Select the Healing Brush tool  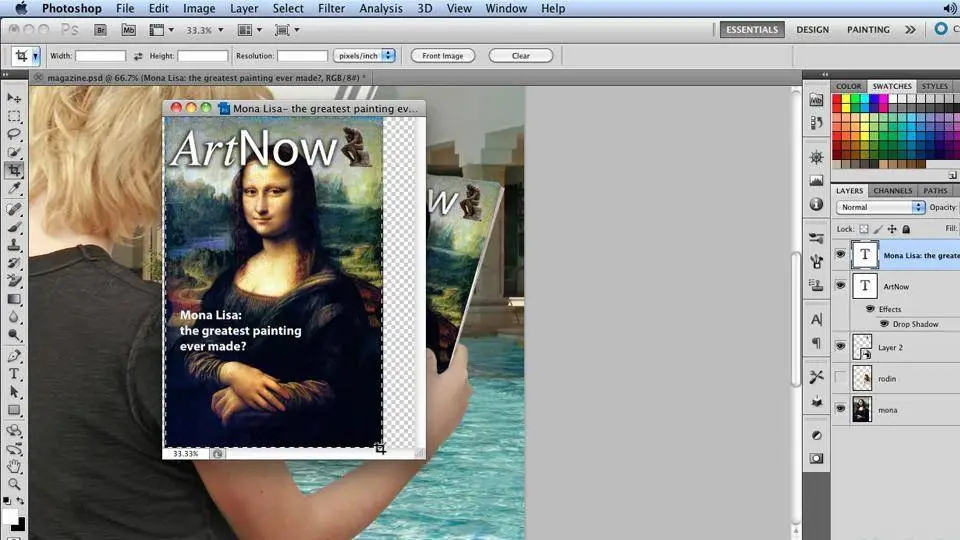[13, 209]
